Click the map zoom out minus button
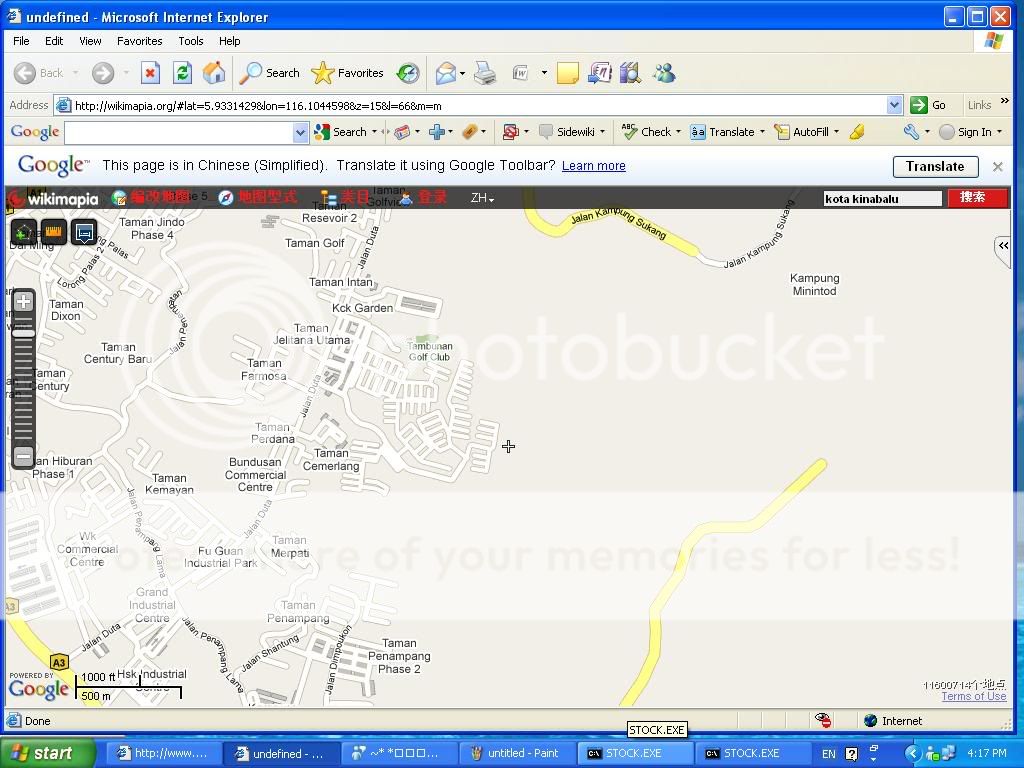This screenshot has height=768, width=1024. click(x=24, y=456)
